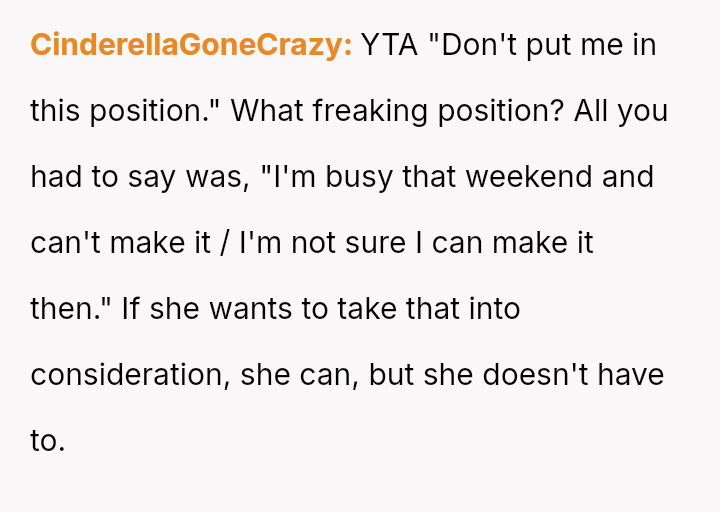720x512 pixels.
Task: Open the CinderellaGoneCrazy user profile
Action: coord(190,46)
